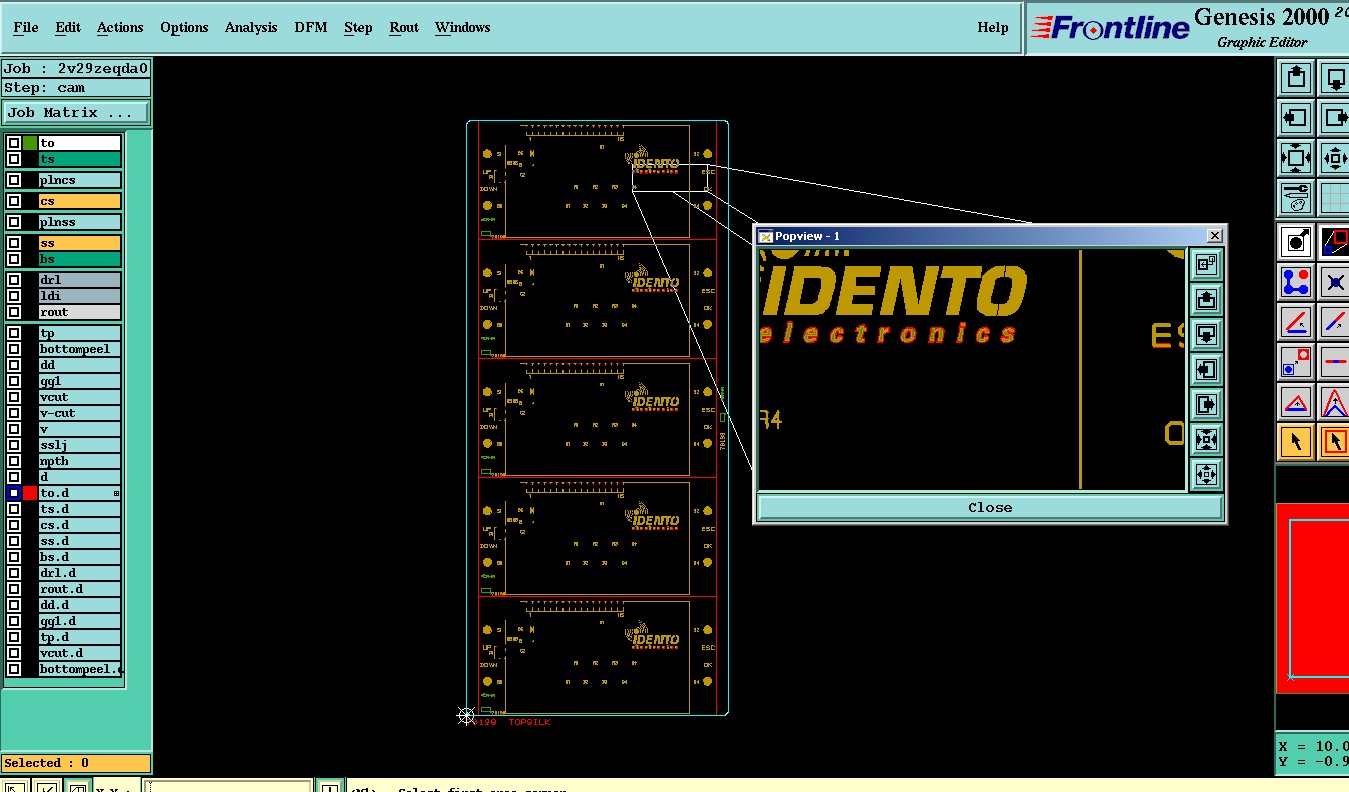Viewport: 1349px width, 792px height.
Task: Toggle display checkbox for layer 'cs'
Action: 14,201
